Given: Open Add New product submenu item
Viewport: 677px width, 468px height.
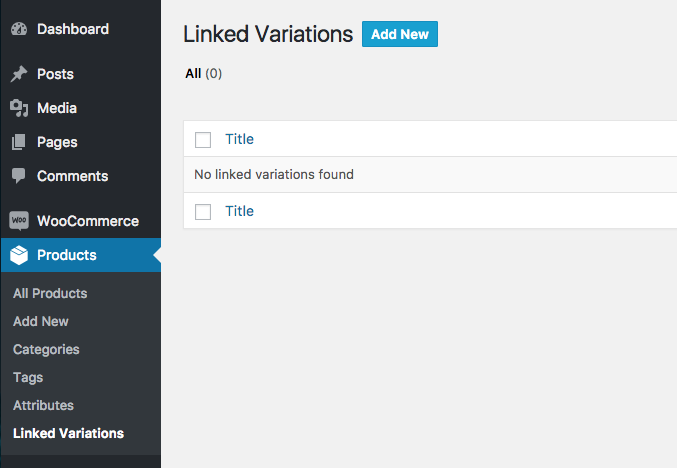Looking at the screenshot, I should [41, 321].
